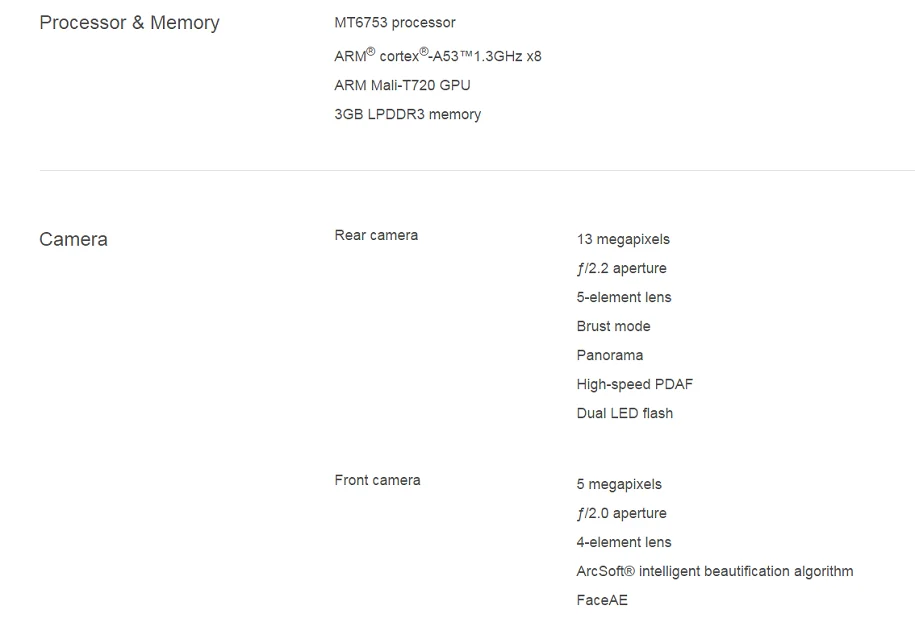Click the Dual LED flash entry
This screenshot has height=639, width=915.
click(x=625, y=413)
